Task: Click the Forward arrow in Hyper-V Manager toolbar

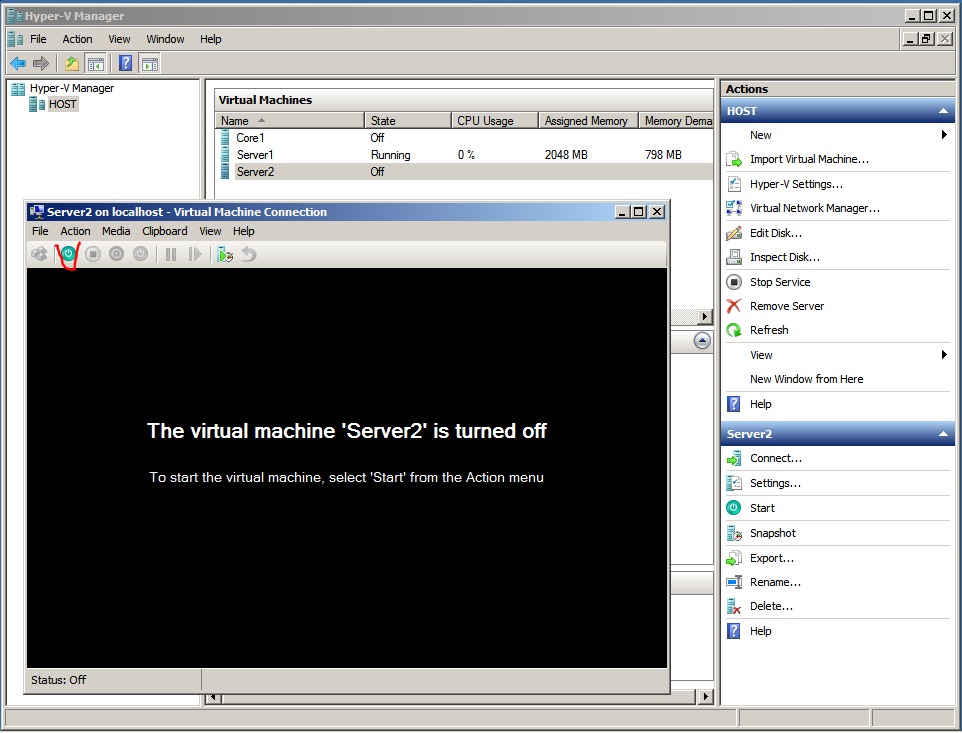Action: (x=40, y=63)
